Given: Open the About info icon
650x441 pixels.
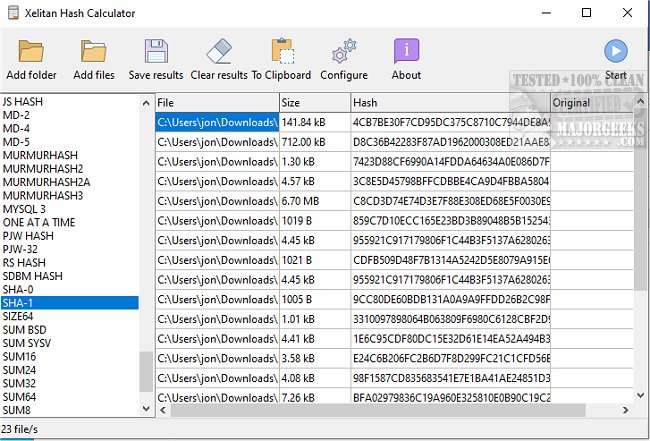Looking at the screenshot, I should point(406,51).
